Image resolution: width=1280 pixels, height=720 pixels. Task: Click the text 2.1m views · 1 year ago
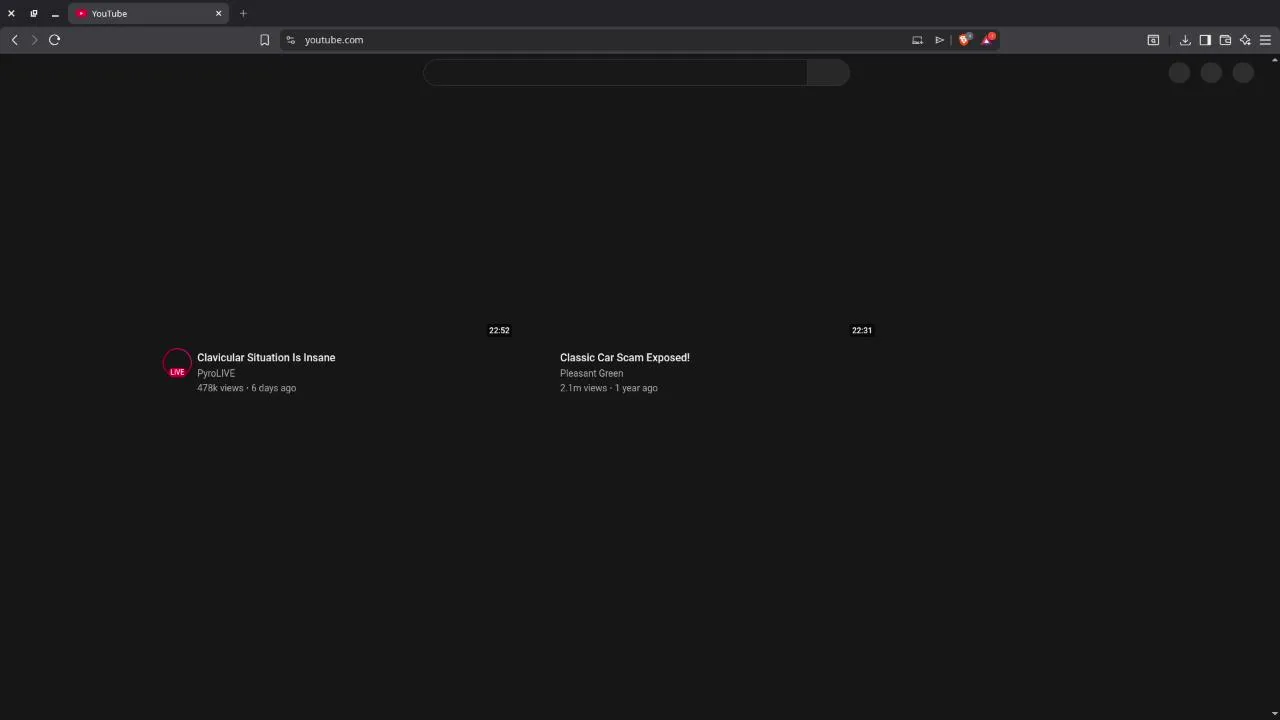click(x=609, y=388)
